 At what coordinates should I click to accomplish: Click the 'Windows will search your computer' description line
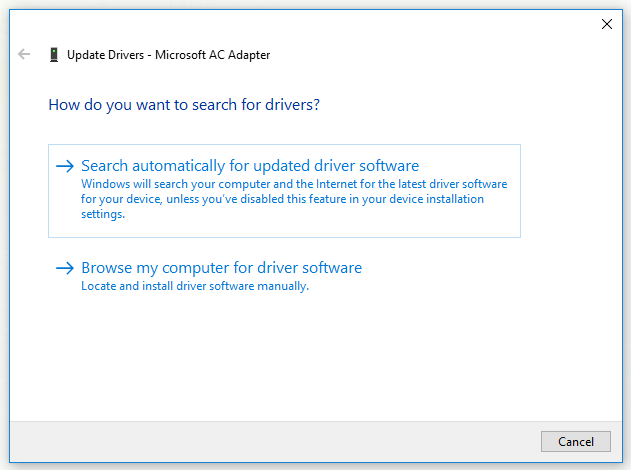tap(294, 185)
